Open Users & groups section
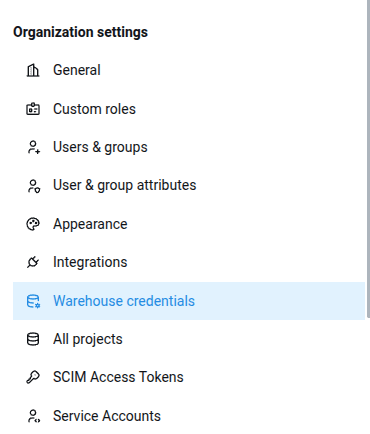 click(189, 147)
